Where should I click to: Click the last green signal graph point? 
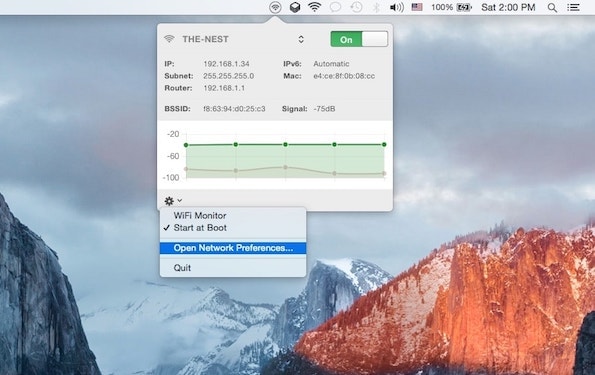click(384, 145)
